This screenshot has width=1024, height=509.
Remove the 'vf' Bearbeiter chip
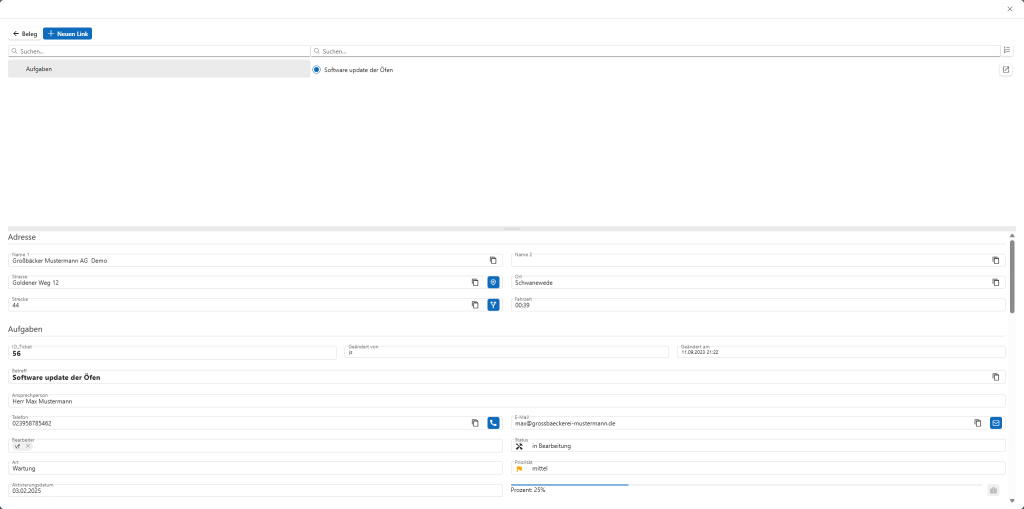click(28, 446)
